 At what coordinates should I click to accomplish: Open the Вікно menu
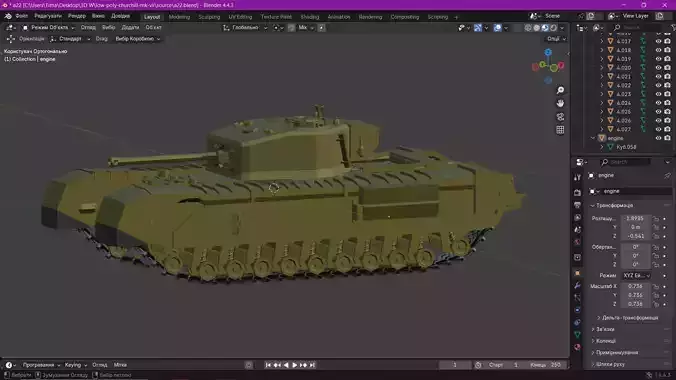pos(98,16)
